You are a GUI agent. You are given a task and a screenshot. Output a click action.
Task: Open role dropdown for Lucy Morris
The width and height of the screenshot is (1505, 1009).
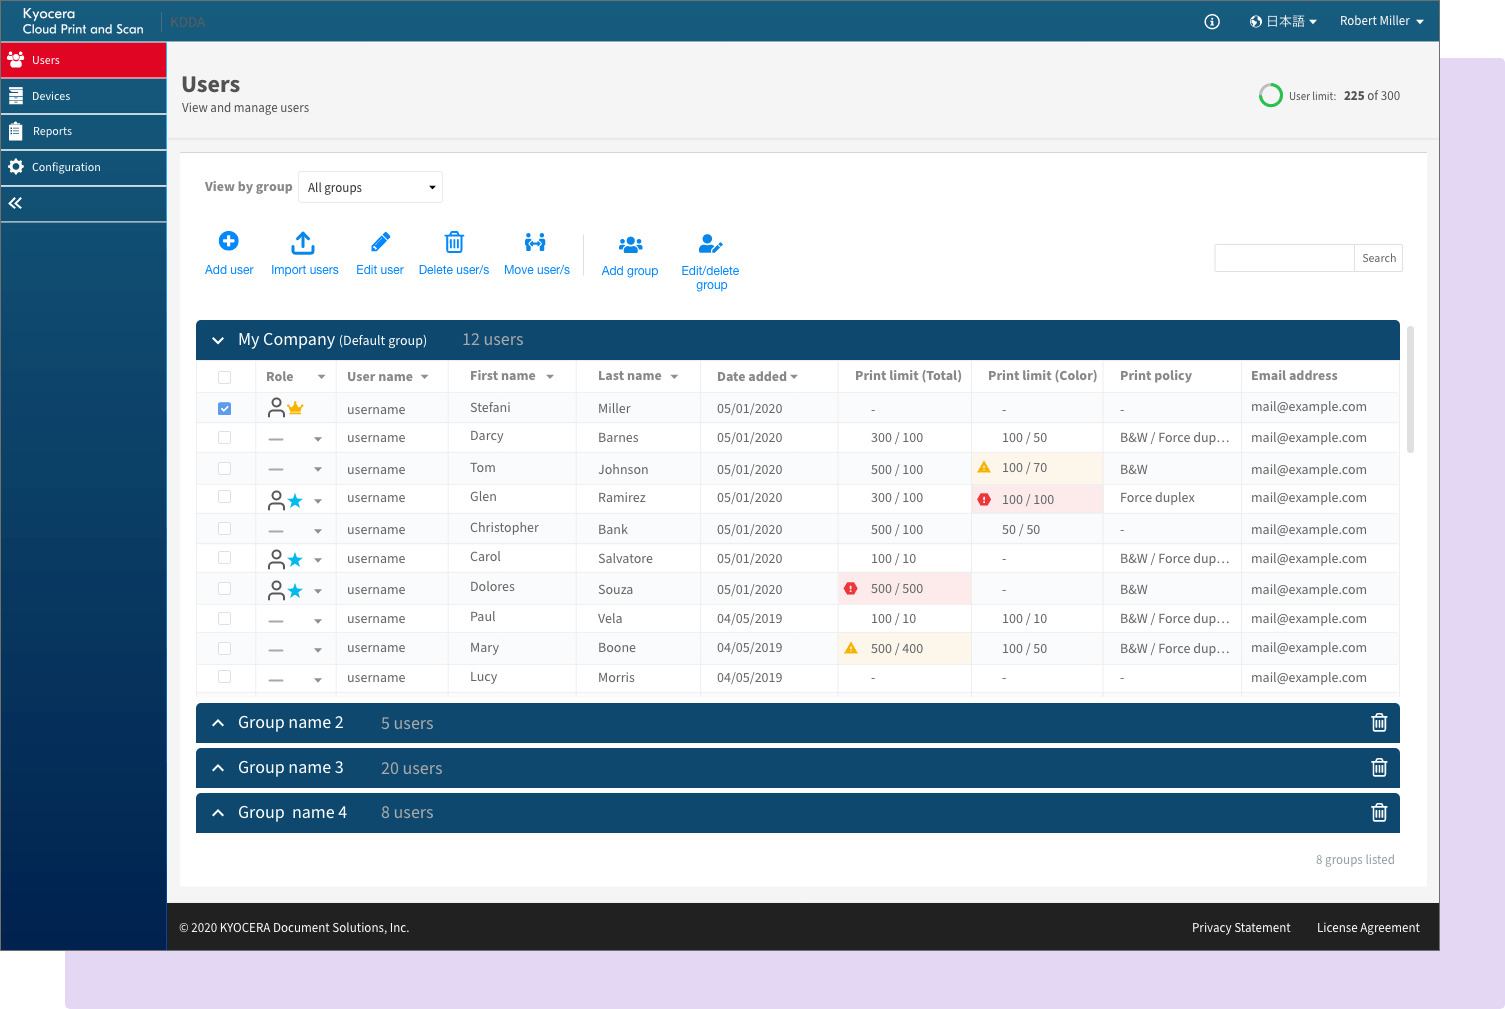coord(318,680)
